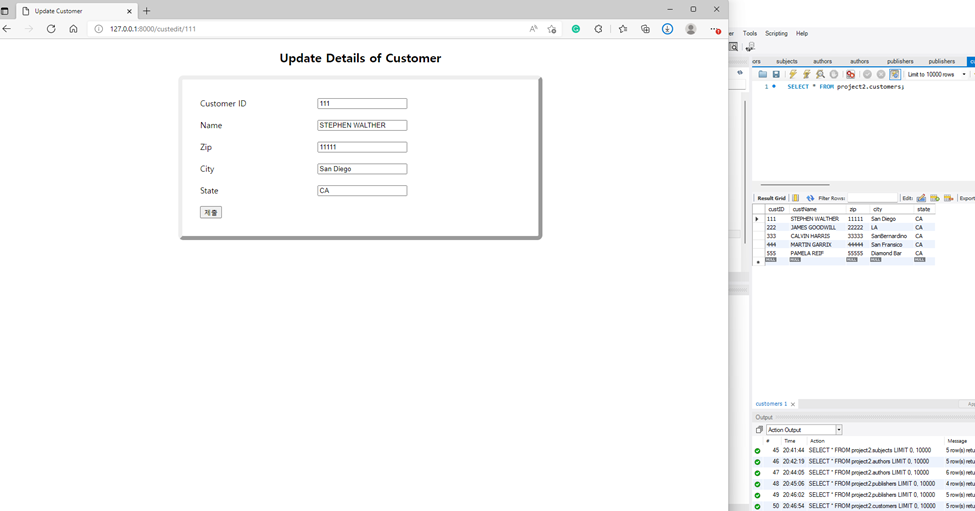Close the Update Customer tab
This screenshot has width=975, height=511.
point(129,11)
